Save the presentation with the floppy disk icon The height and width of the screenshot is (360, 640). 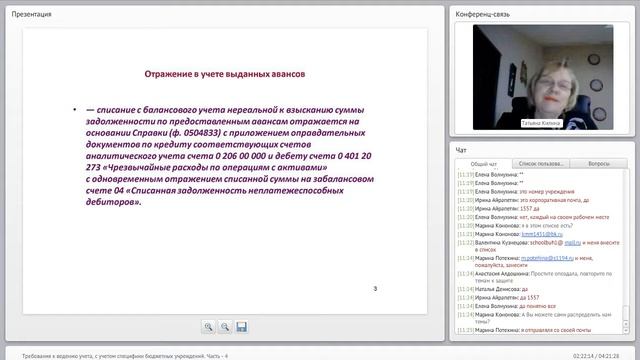tap(241, 327)
